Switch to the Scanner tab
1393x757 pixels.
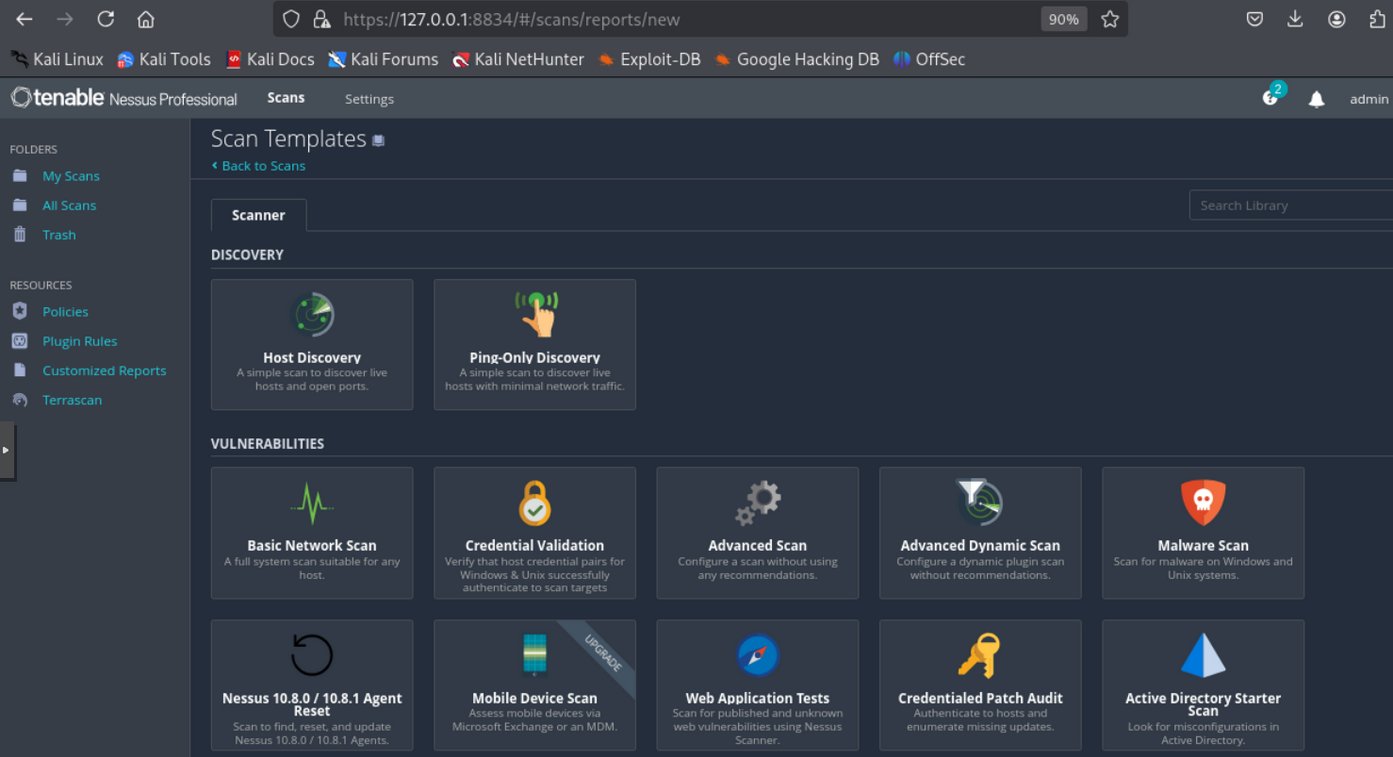click(x=258, y=215)
